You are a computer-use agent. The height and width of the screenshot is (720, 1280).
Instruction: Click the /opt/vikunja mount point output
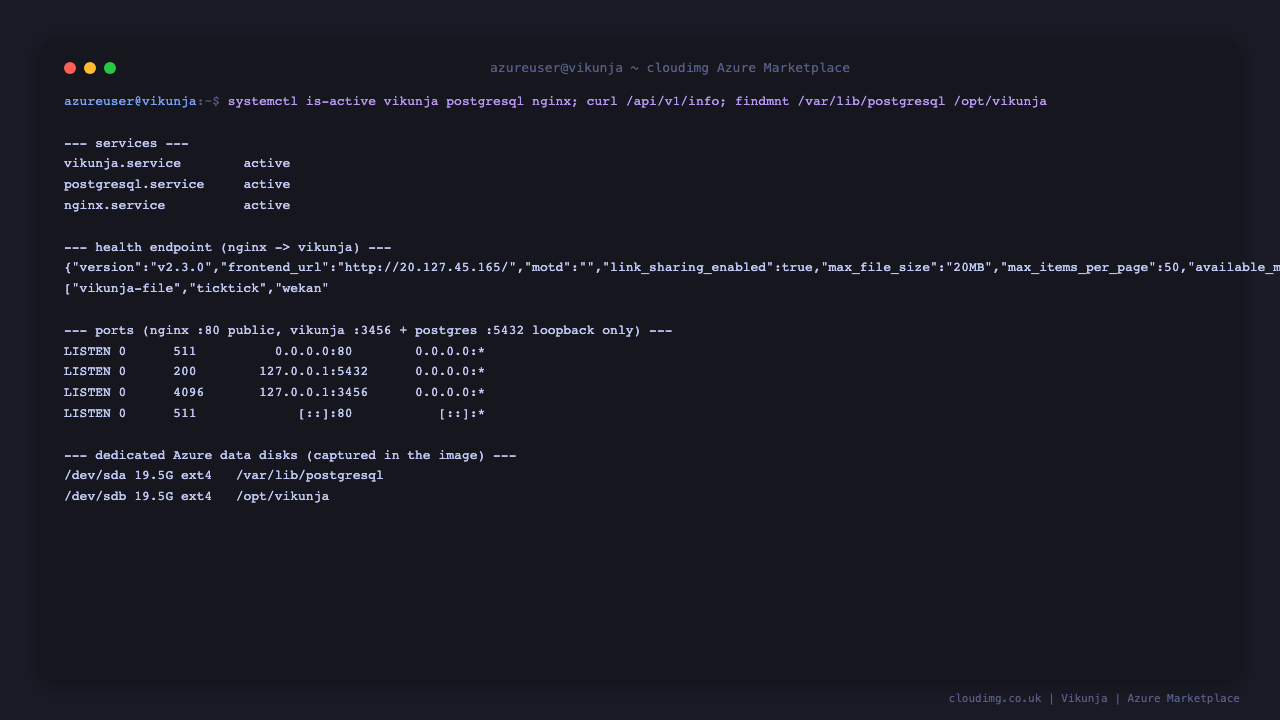[x=283, y=496]
